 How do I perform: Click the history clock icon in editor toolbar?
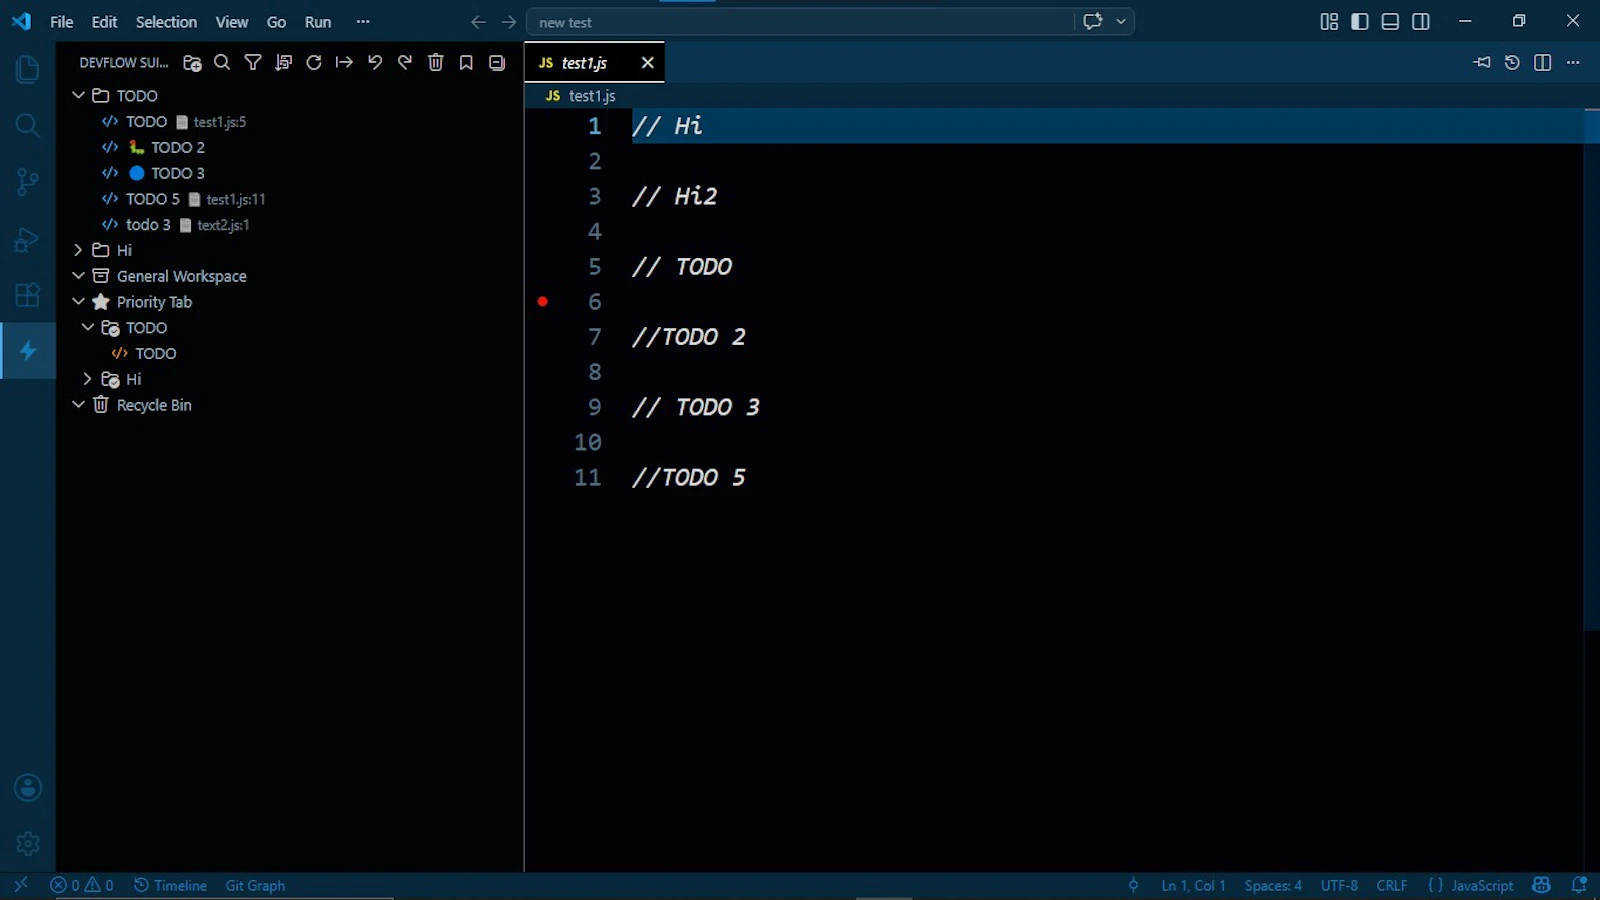point(1512,63)
